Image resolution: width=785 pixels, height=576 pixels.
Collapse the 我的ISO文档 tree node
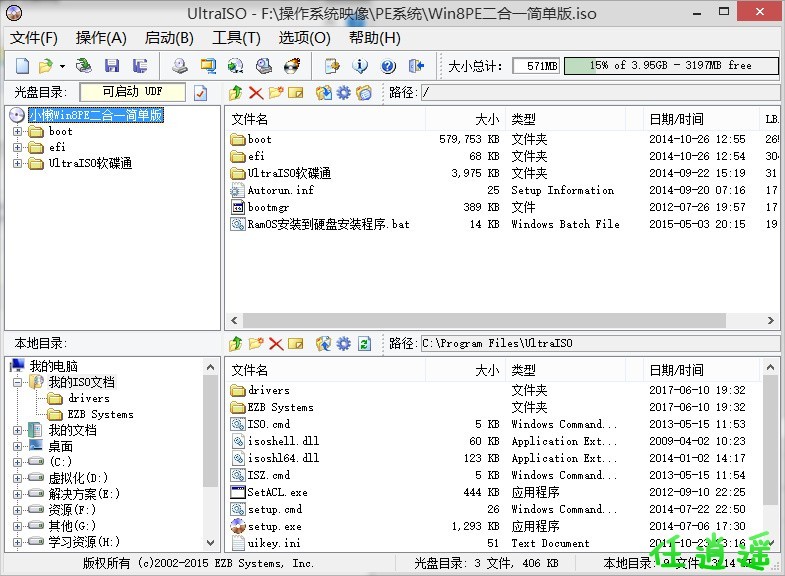(18, 382)
